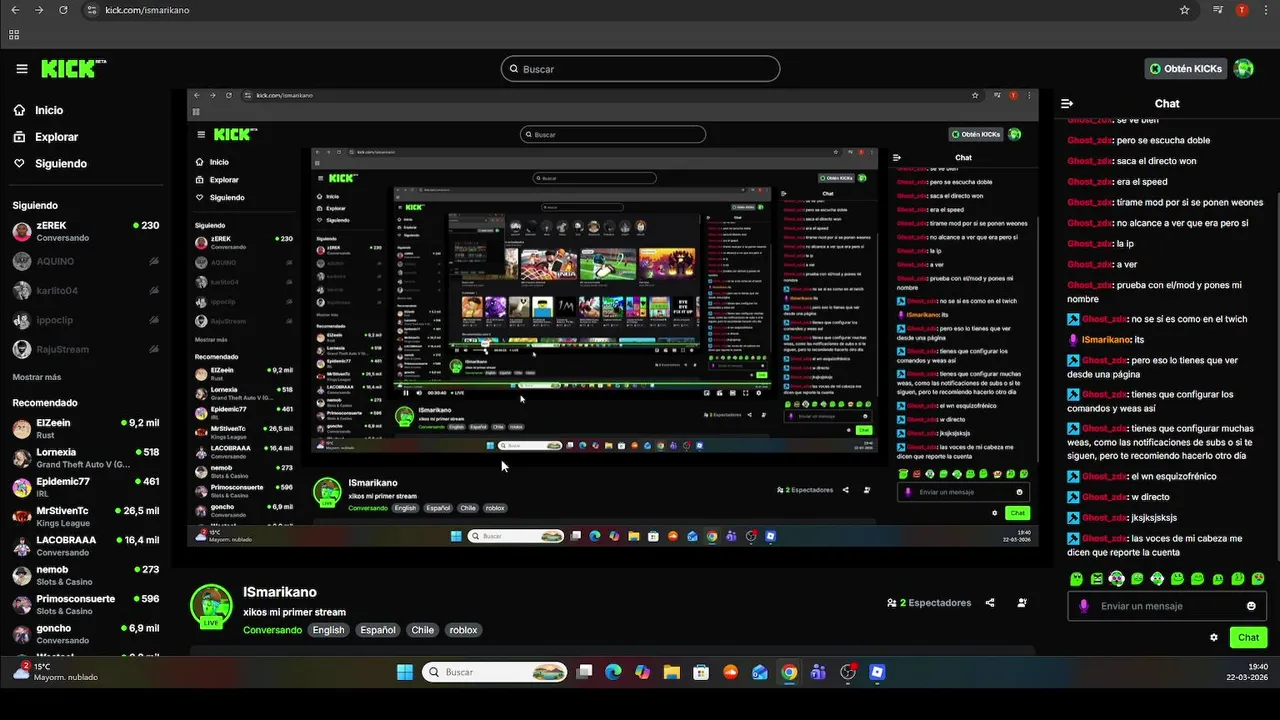This screenshot has height=720, width=1280.
Task: Click the purple microphone icon in chat box
Action: (x=1084, y=606)
